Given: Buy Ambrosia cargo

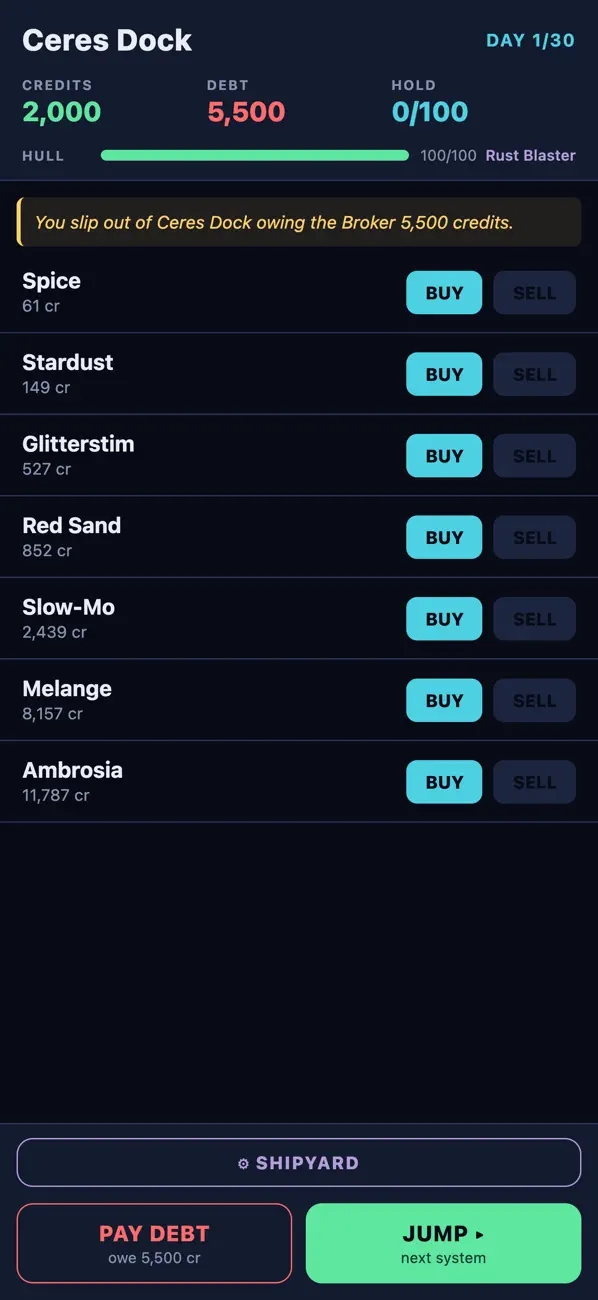Looking at the screenshot, I should 444,782.
